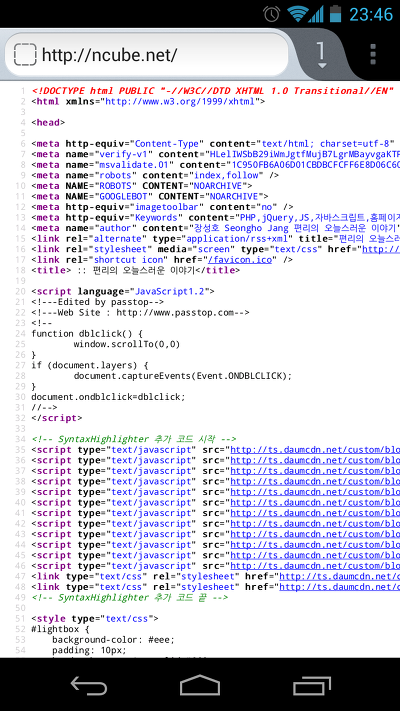This screenshot has width=400, height=711.
Task: Tap the page favicon placeholder in address bar
Action: (24, 55)
